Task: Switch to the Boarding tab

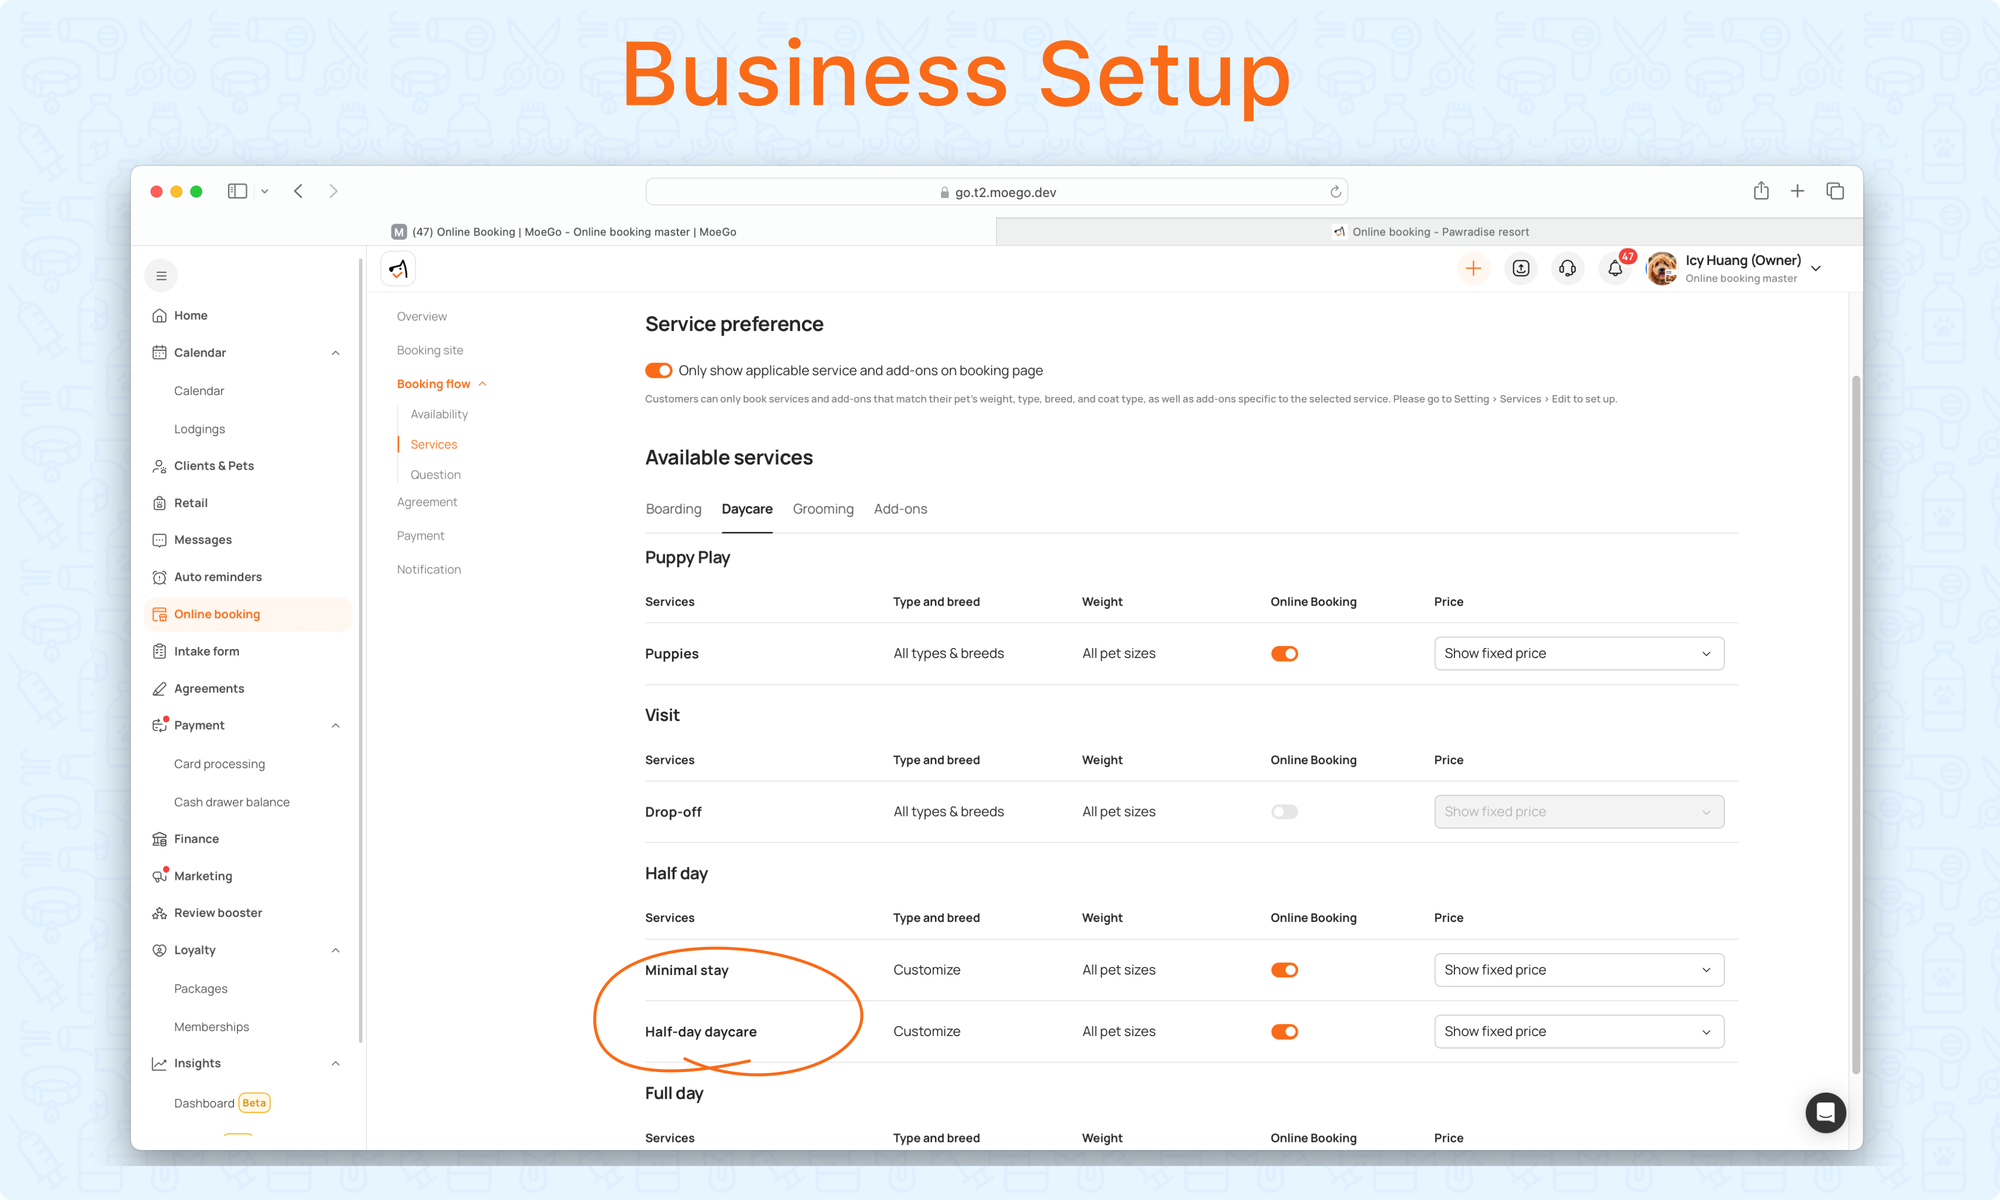Action: 673,509
